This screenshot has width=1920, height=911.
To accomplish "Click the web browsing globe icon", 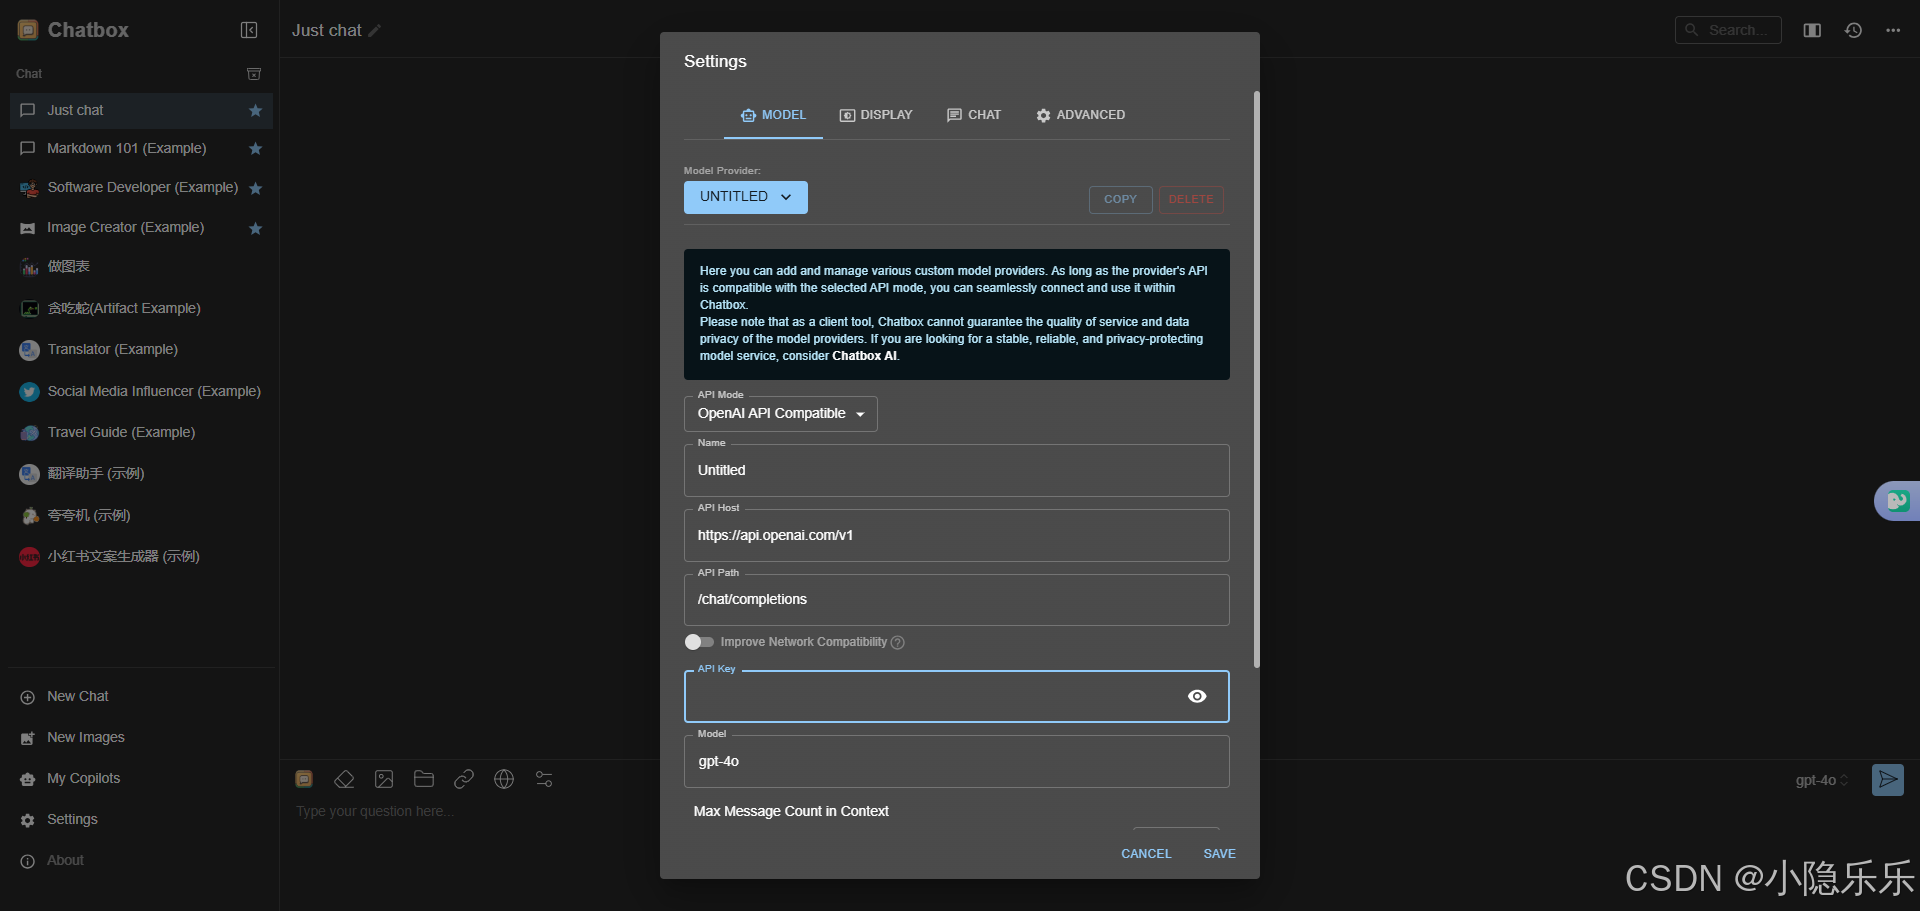I will click(x=504, y=779).
